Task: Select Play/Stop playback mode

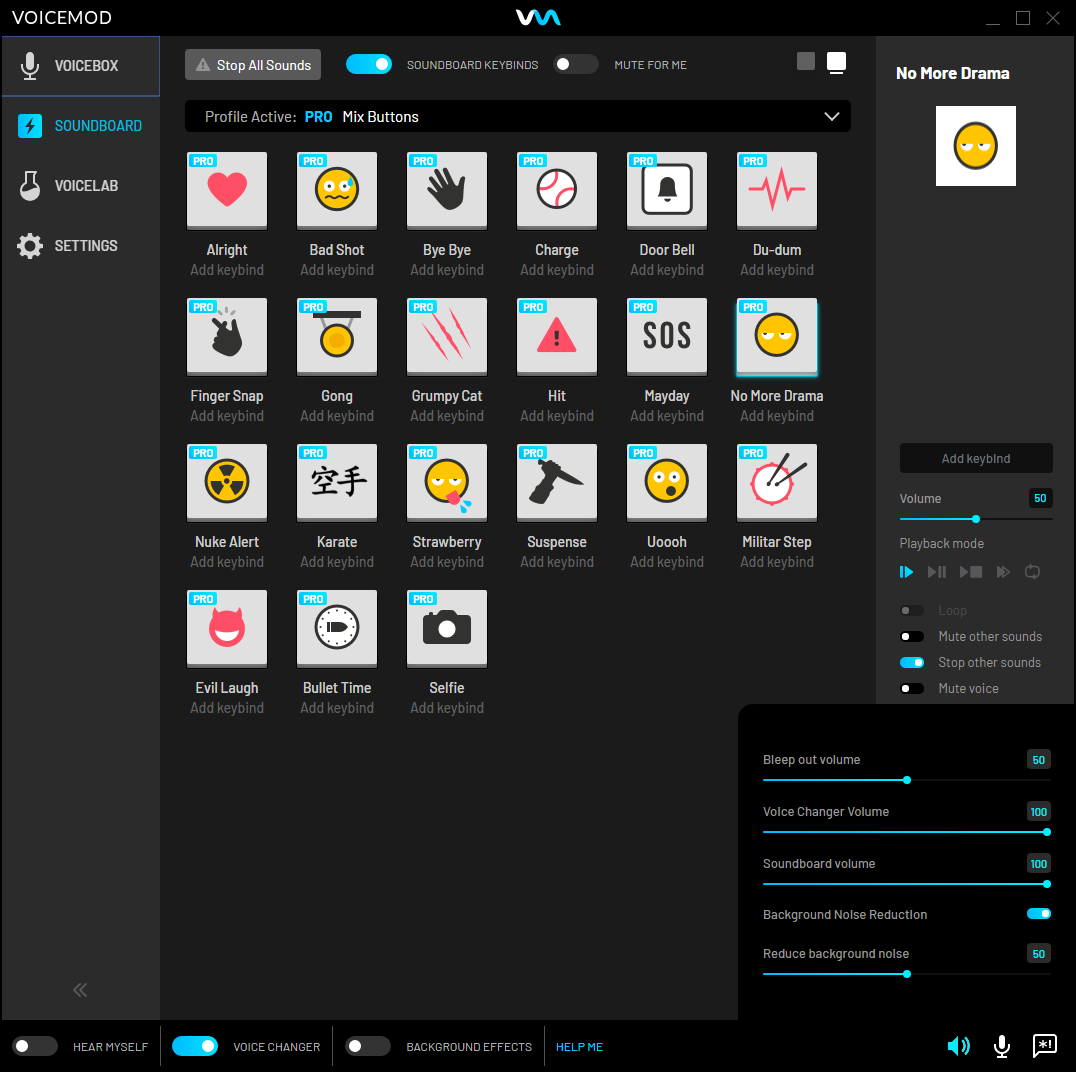Action: click(970, 572)
